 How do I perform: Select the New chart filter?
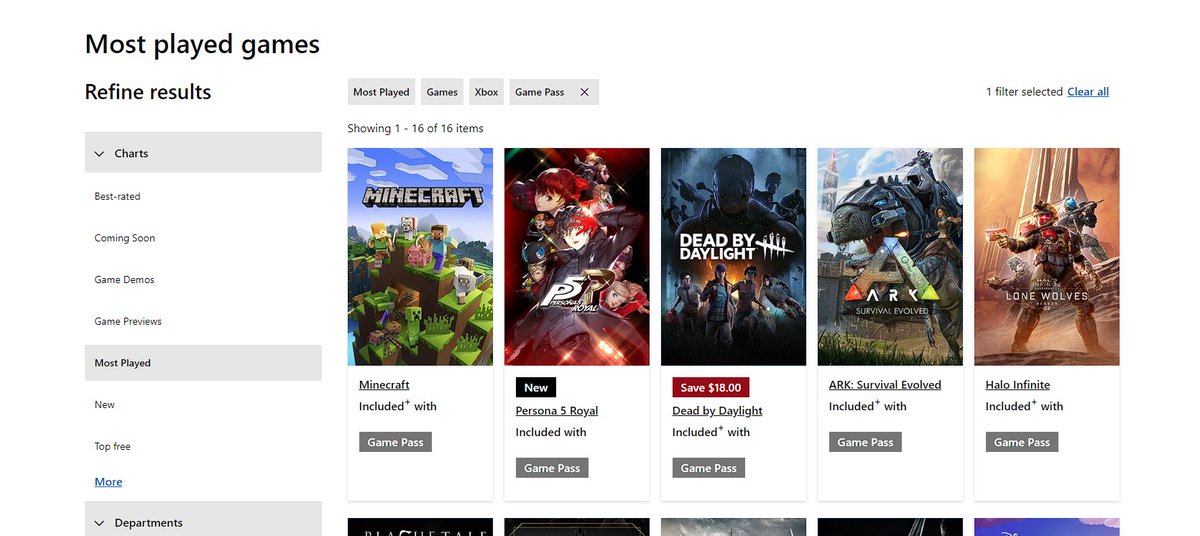(104, 405)
